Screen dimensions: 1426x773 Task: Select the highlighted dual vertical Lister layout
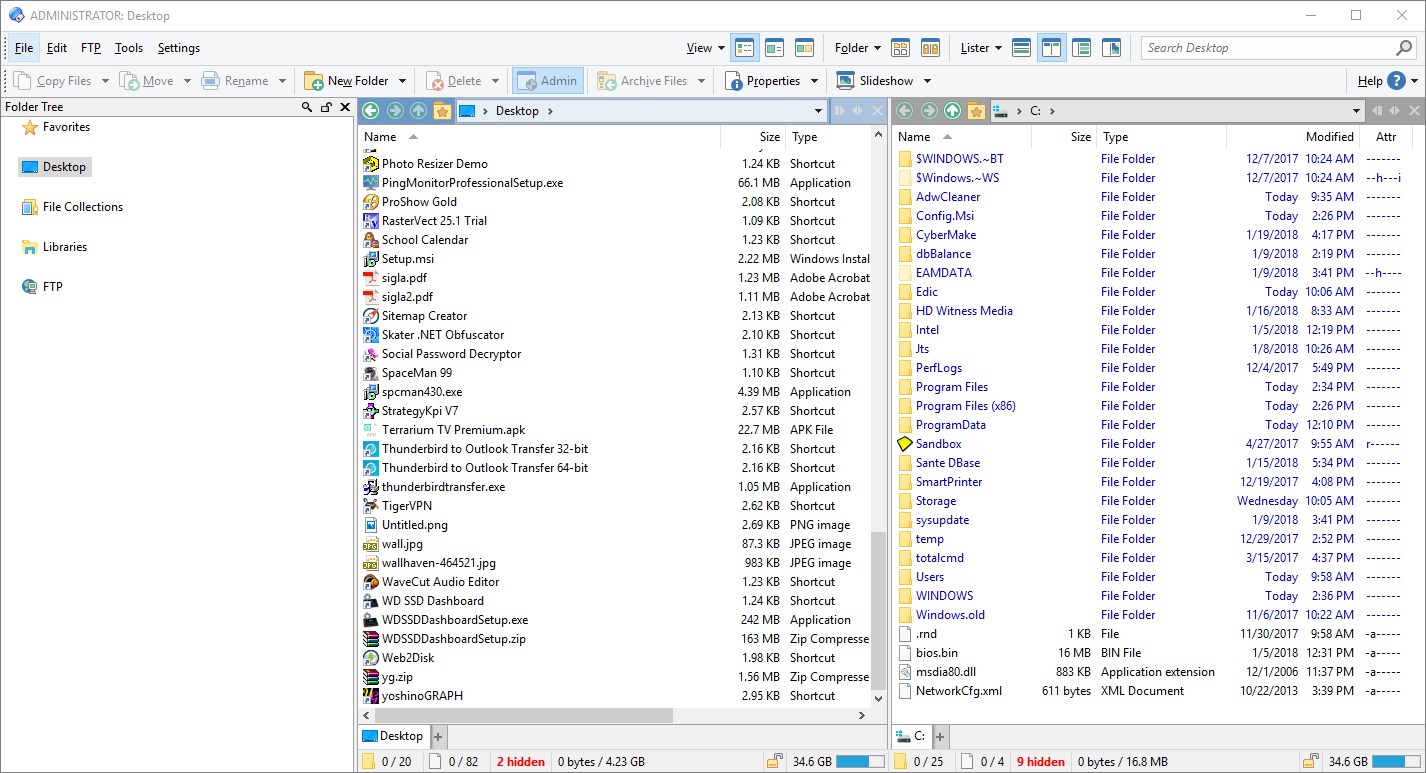[1051, 48]
